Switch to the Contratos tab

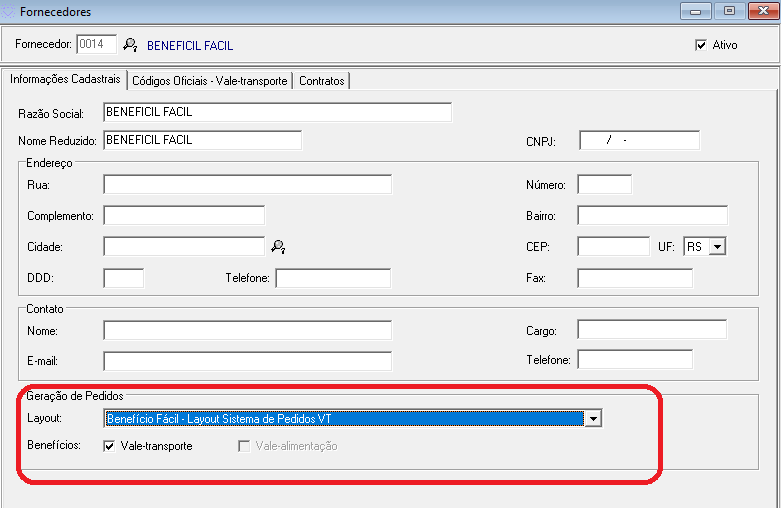click(321, 81)
